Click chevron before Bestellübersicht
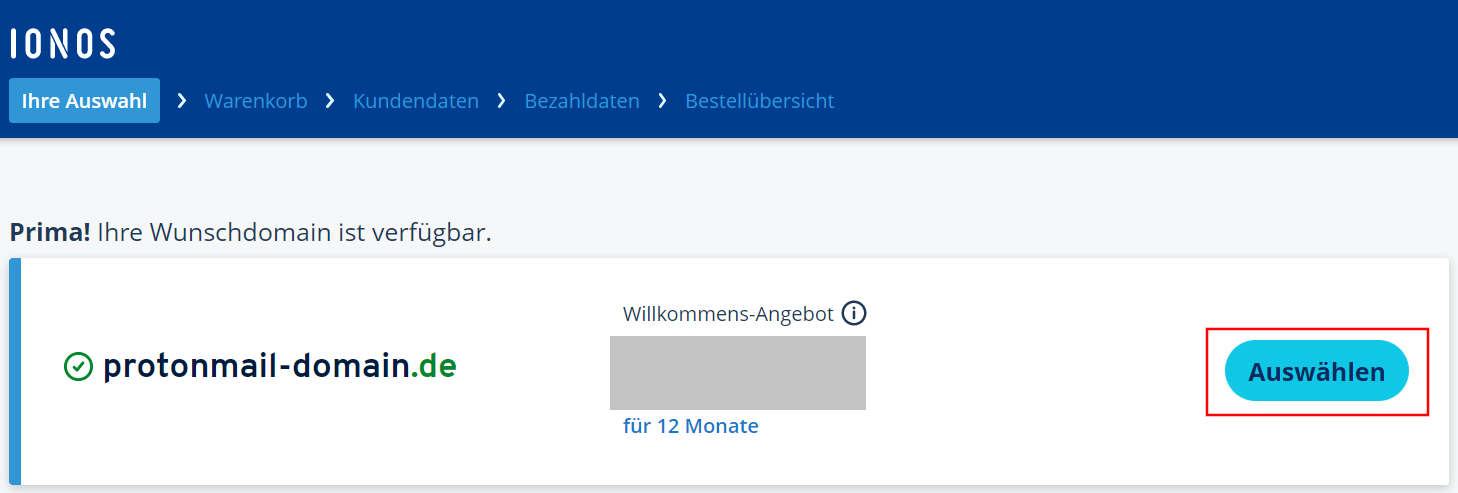 [x=662, y=101]
